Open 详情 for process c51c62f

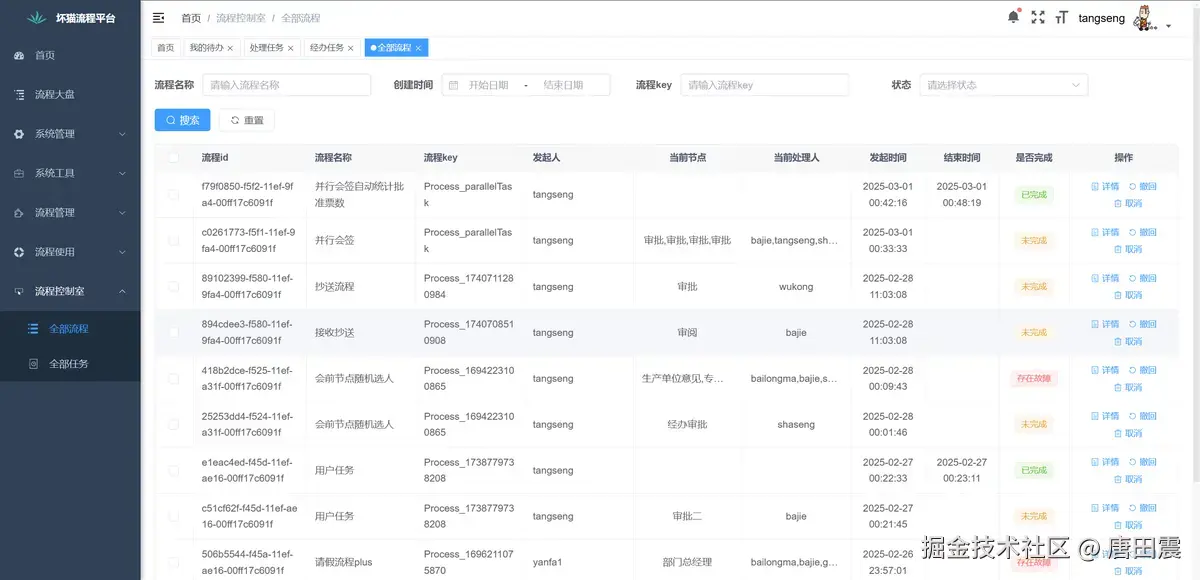(x=1105, y=508)
